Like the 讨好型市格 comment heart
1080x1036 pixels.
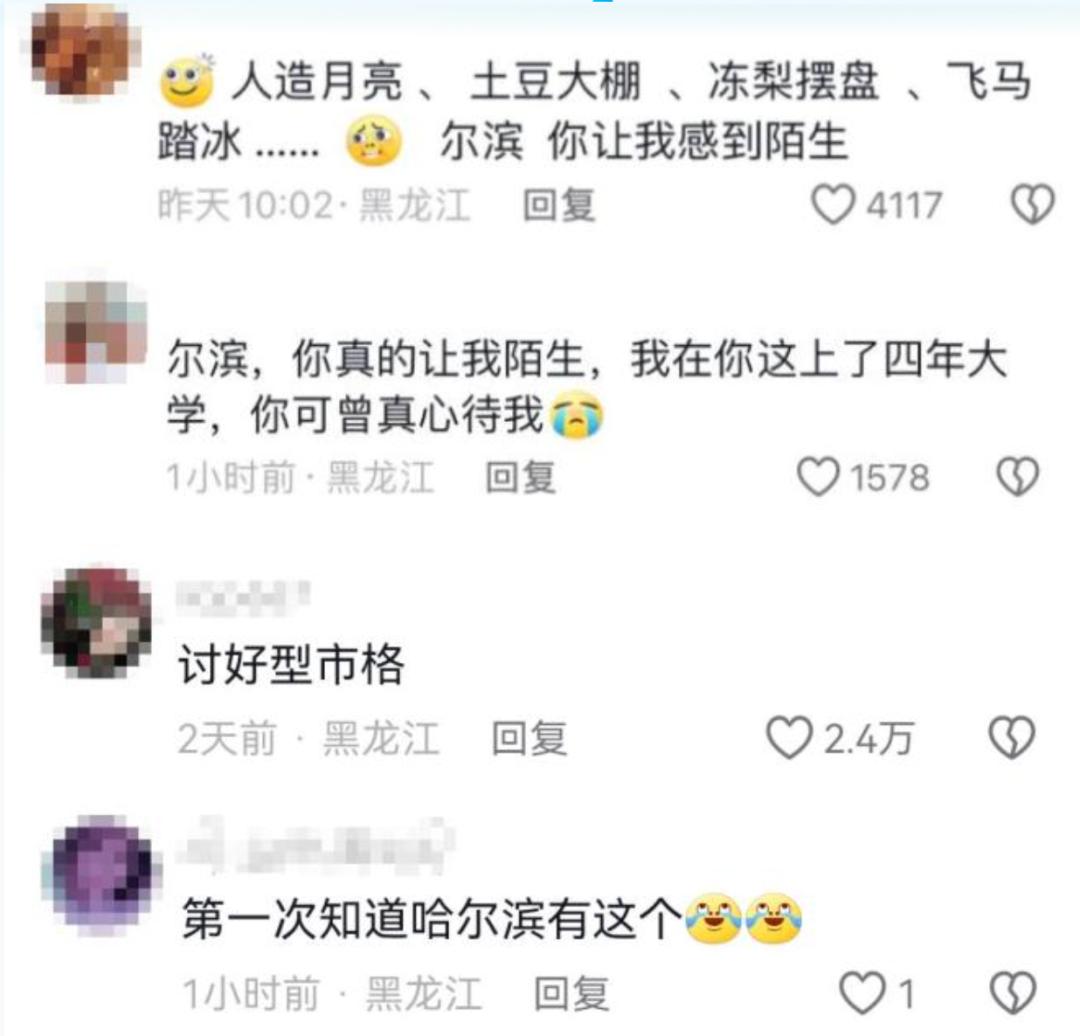click(x=789, y=738)
